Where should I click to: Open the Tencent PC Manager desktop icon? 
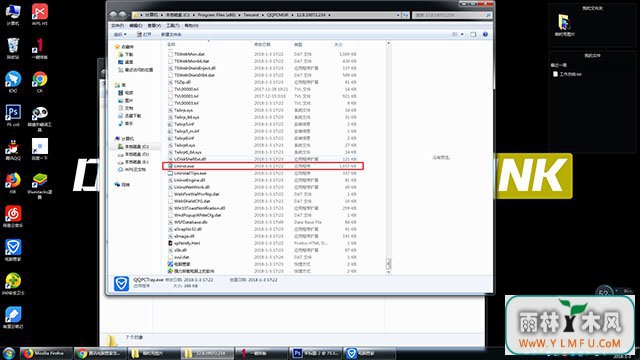click(13, 250)
